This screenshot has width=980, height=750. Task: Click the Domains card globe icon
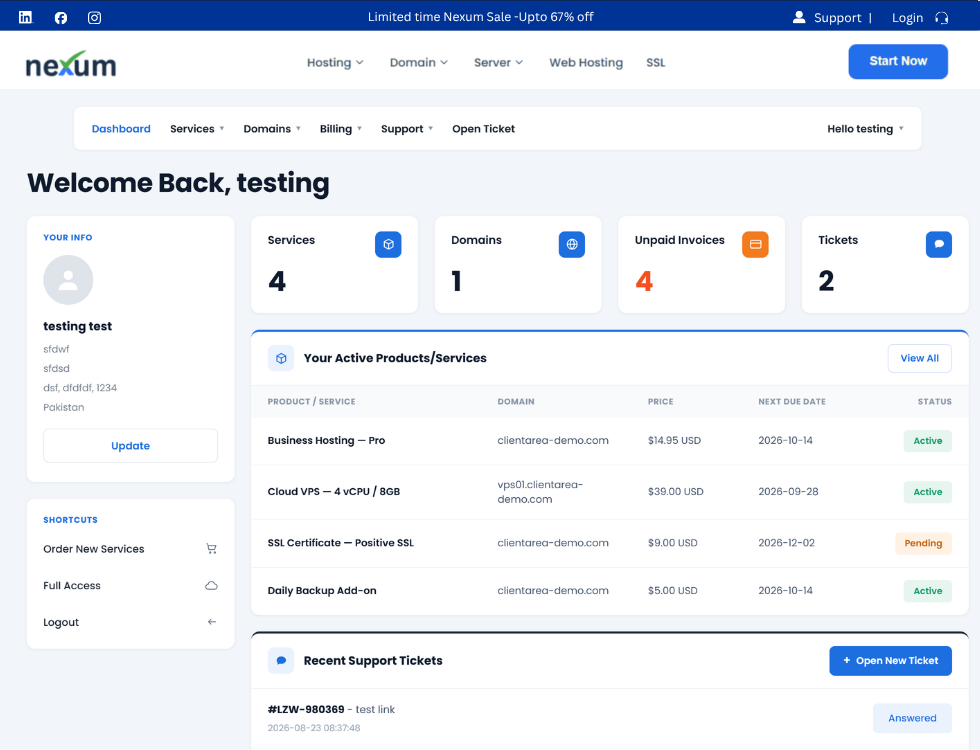point(572,244)
